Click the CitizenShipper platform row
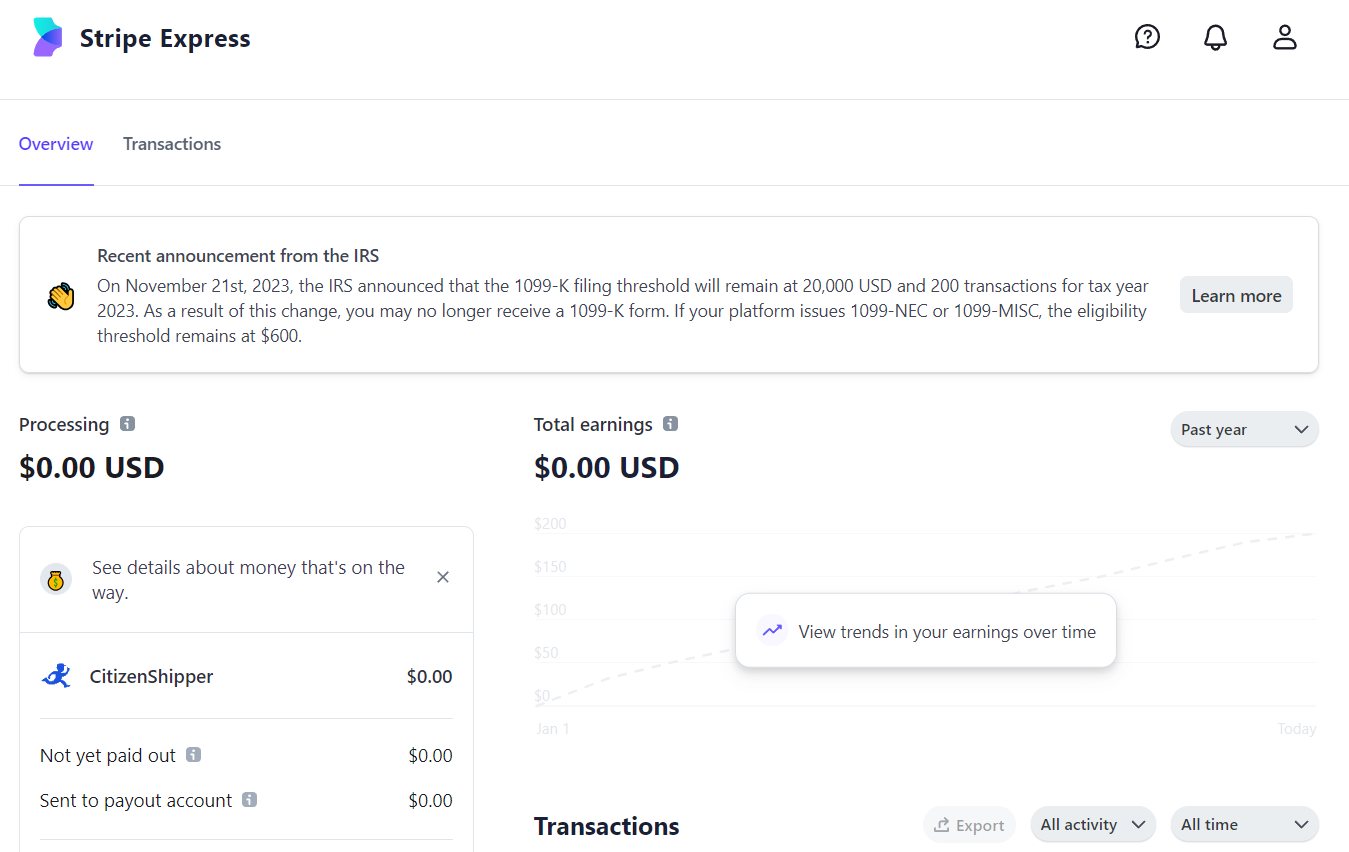Image resolution: width=1349 pixels, height=852 pixels. pyautogui.click(x=246, y=677)
